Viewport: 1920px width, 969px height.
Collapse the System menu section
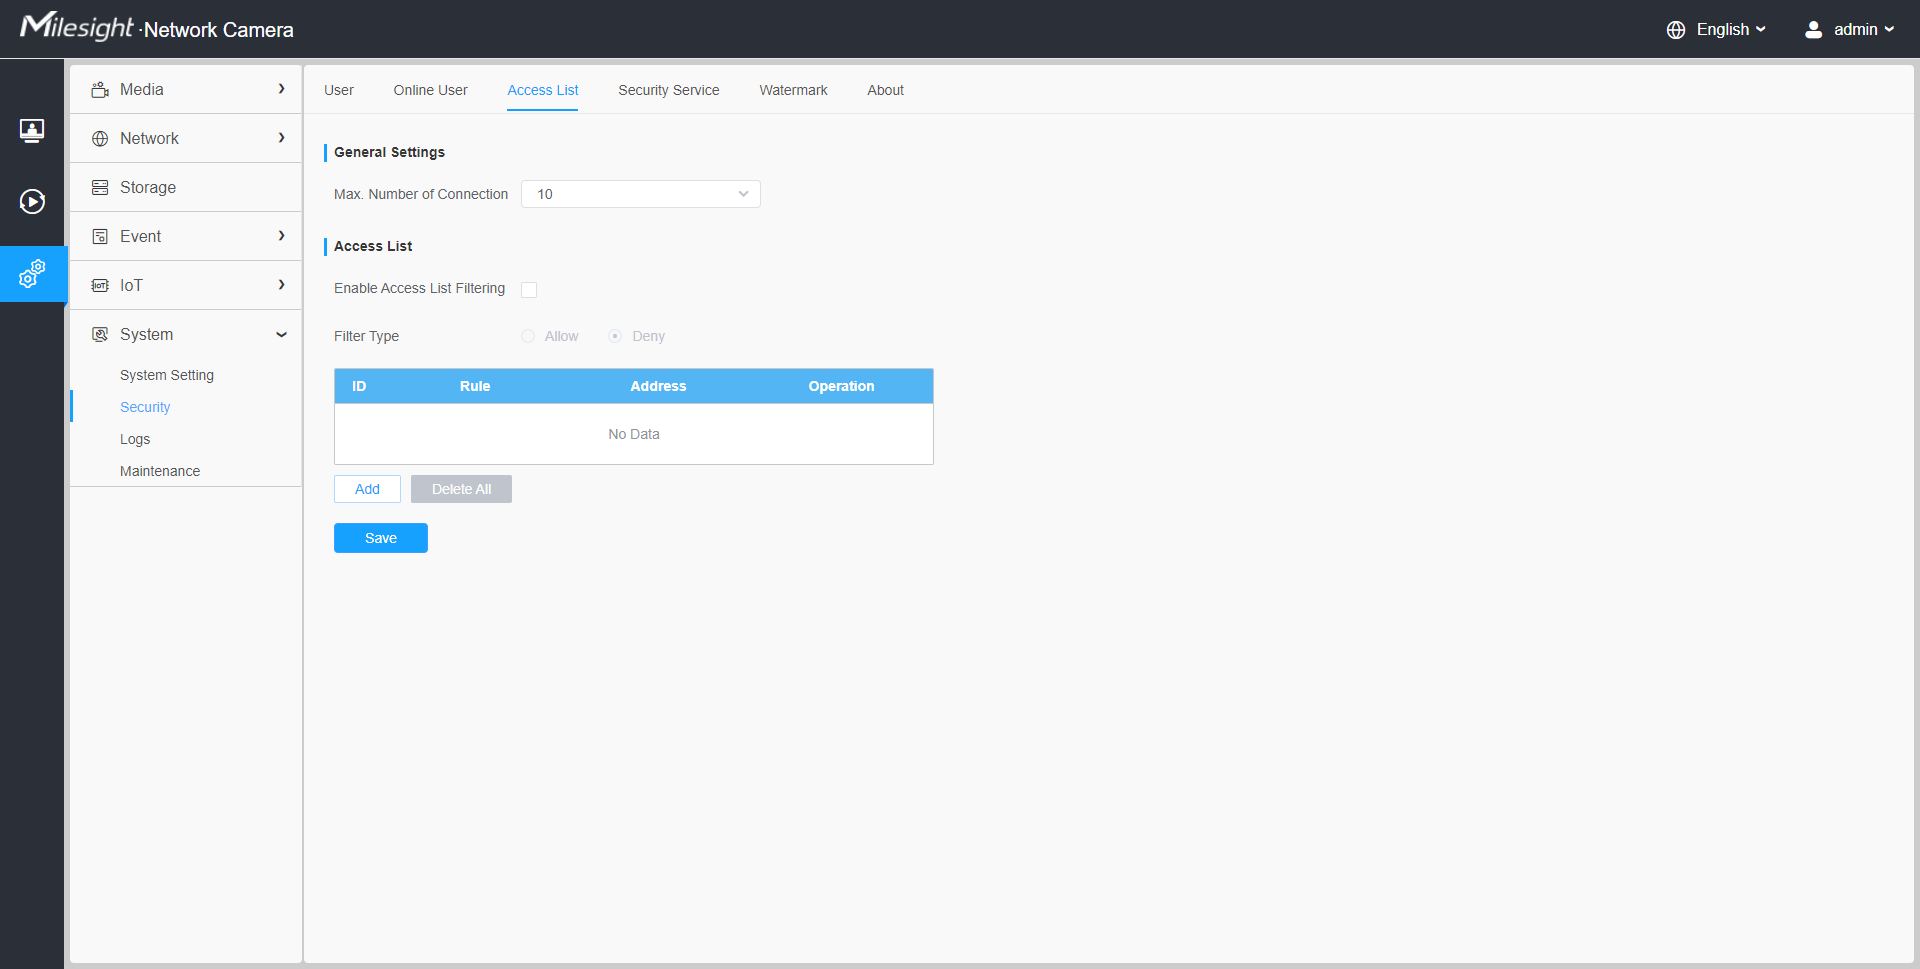281,335
